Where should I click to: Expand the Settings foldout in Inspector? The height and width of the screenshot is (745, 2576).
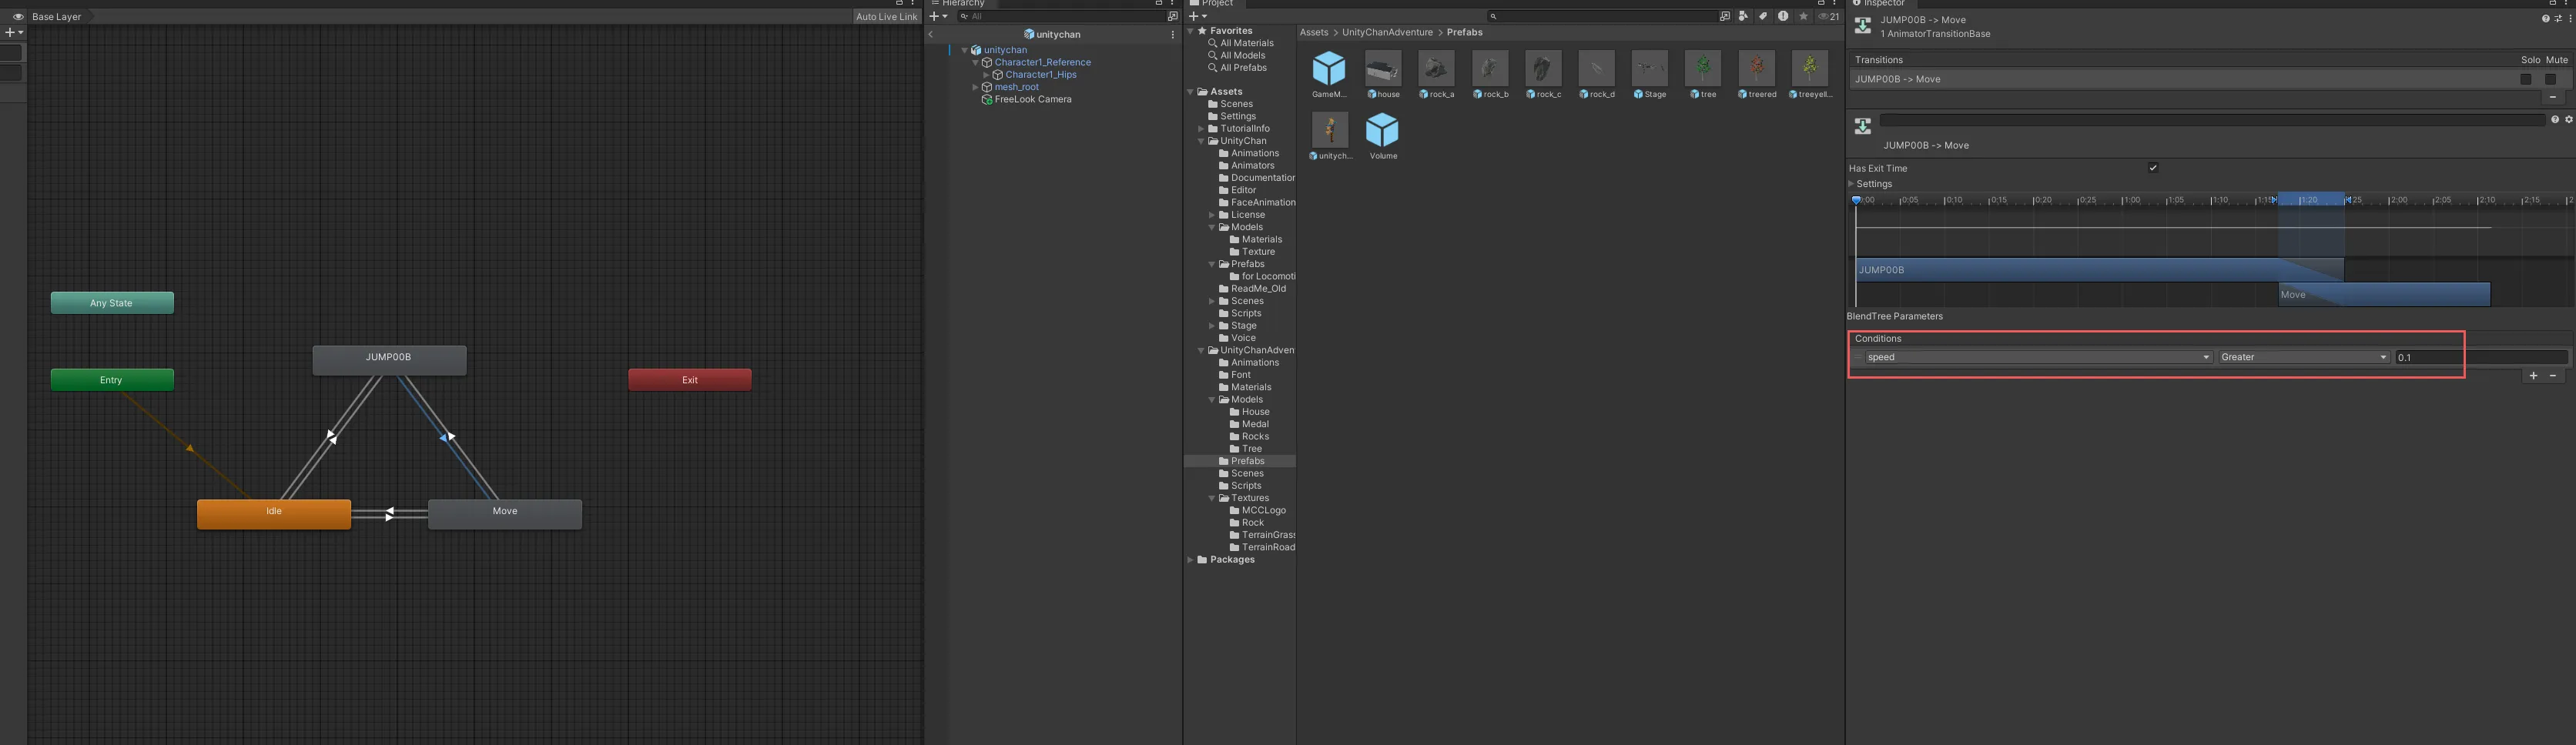[x=1852, y=184]
